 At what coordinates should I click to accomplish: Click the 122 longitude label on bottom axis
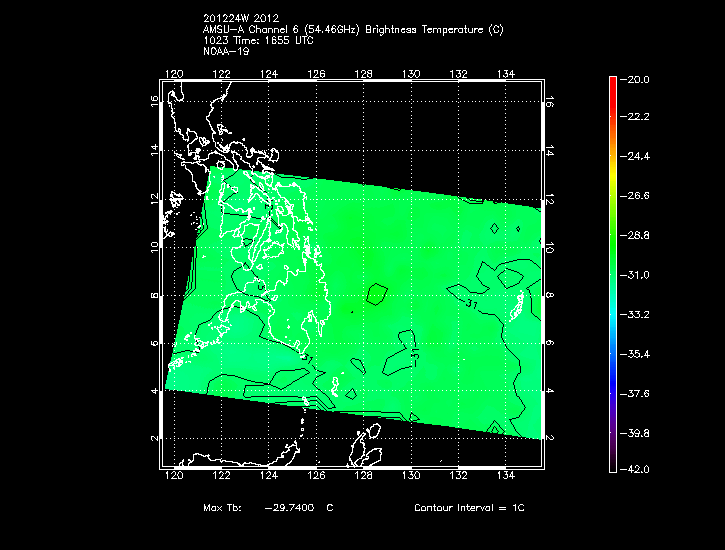pyautogui.click(x=221, y=475)
